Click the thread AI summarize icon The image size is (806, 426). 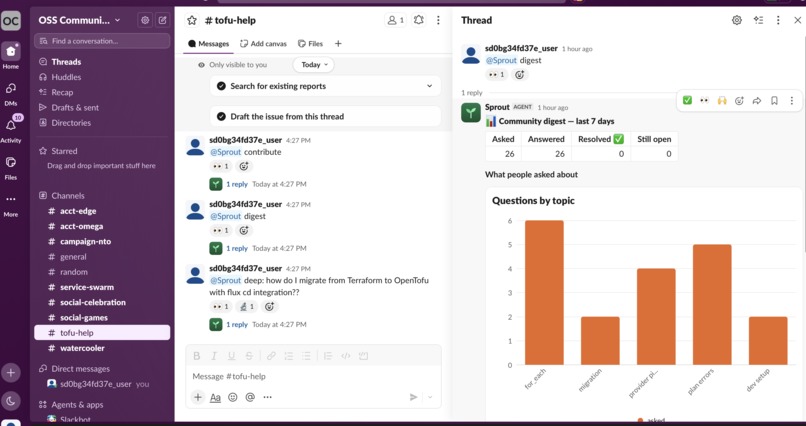[758, 20]
